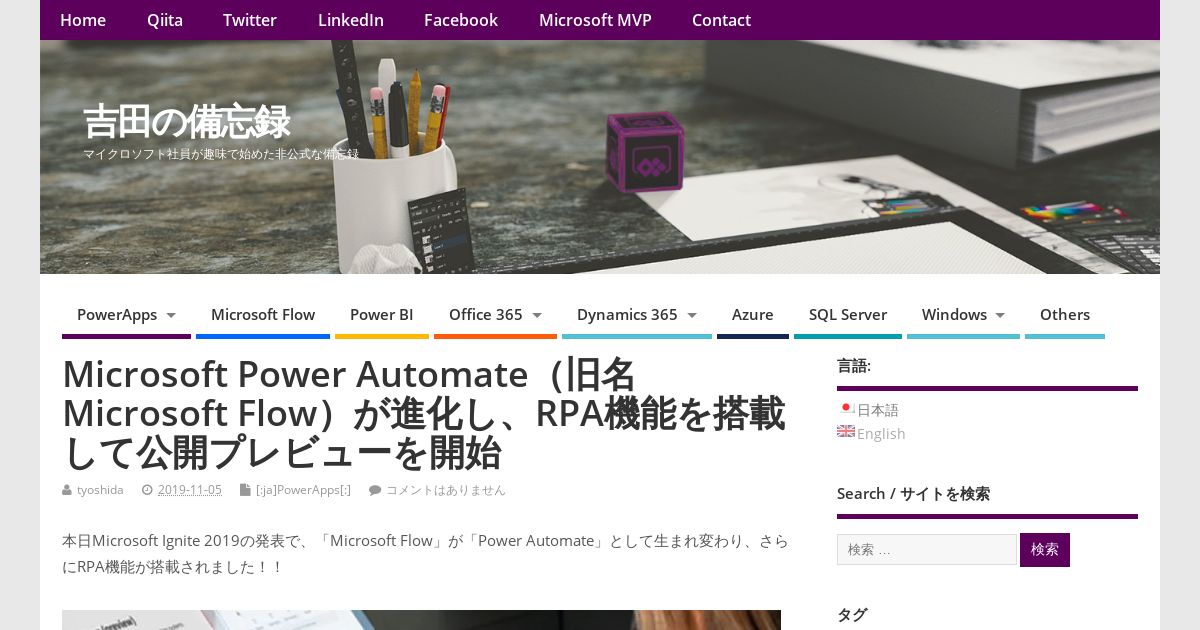Open the Microsoft Flow category
The width and height of the screenshot is (1200, 630).
(263, 315)
